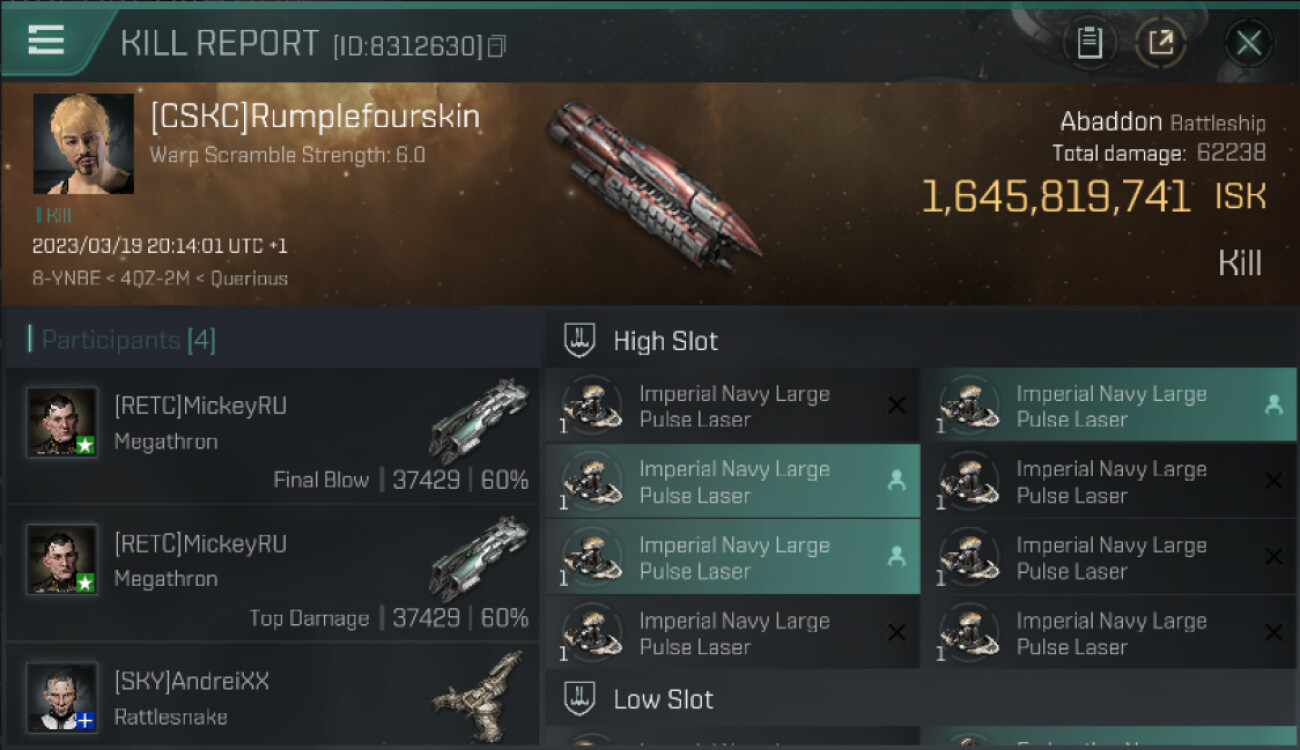The width and height of the screenshot is (1300, 750).
Task: Select top-left Imperial Navy Large Pulse Laser
Action: click(x=733, y=406)
